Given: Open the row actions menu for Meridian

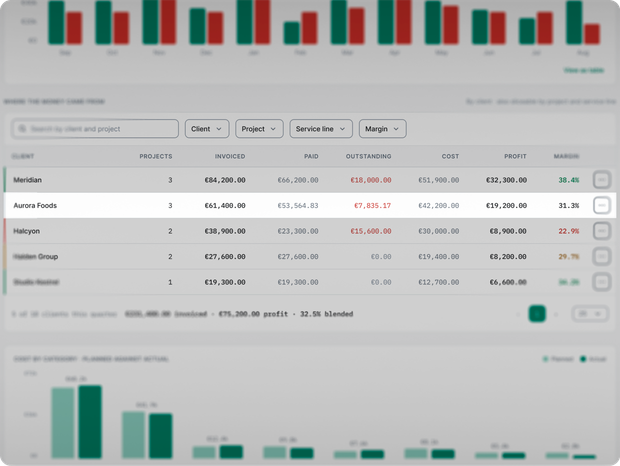Looking at the screenshot, I should (601, 180).
